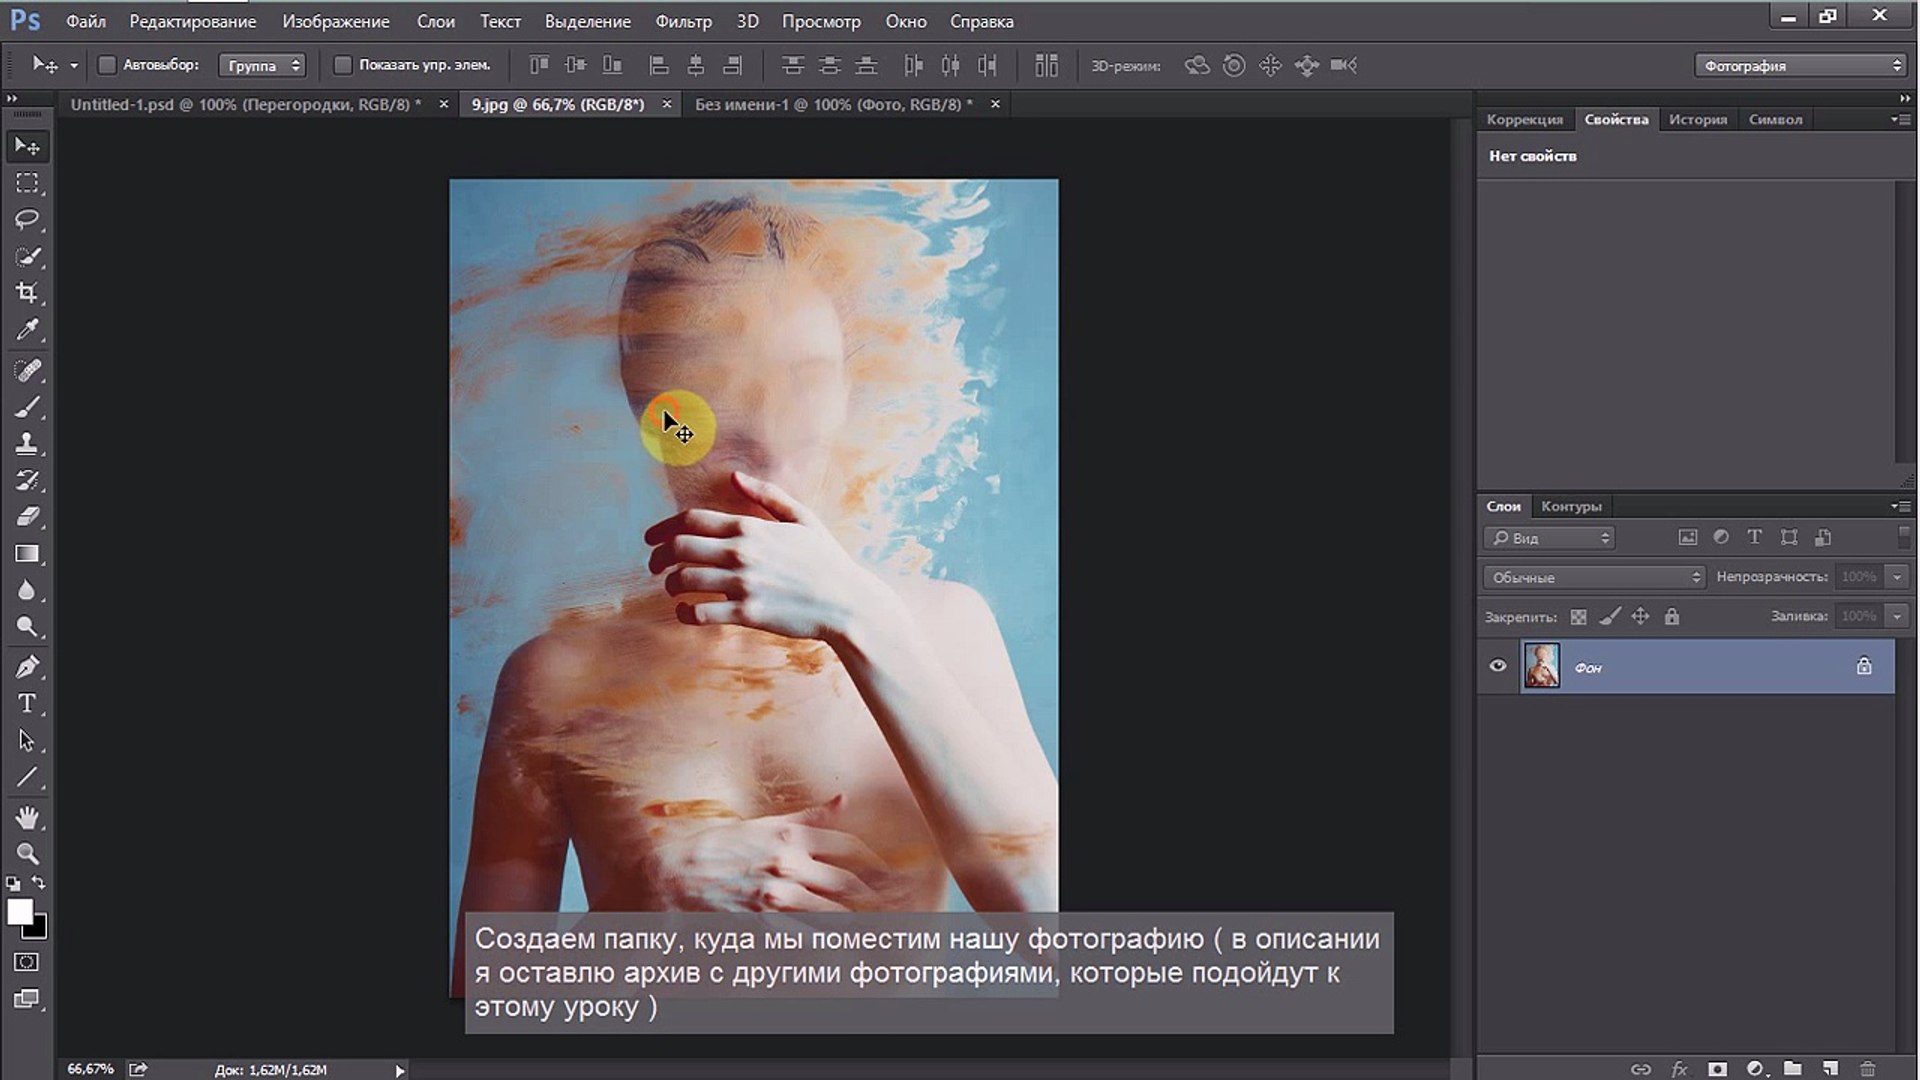Screen dimensions: 1920x1080
Task: Open the Фотография workspace dropdown
Action: (x=1799, y=65)
